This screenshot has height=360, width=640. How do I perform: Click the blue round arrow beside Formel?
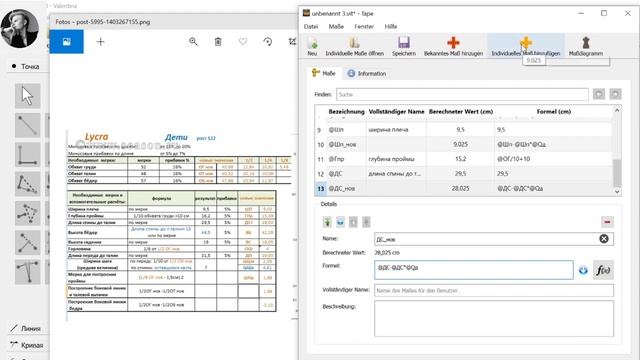(583, 270)
